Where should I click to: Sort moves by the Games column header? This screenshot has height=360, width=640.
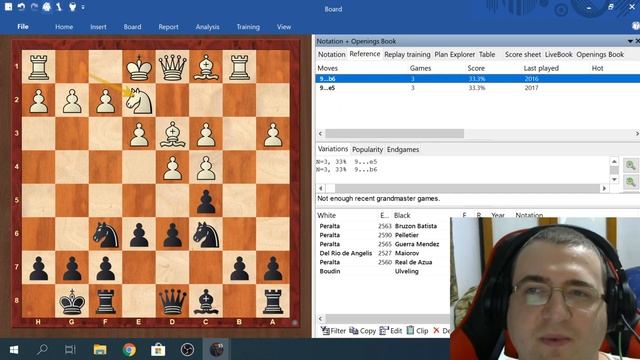[x=420, y=68]
